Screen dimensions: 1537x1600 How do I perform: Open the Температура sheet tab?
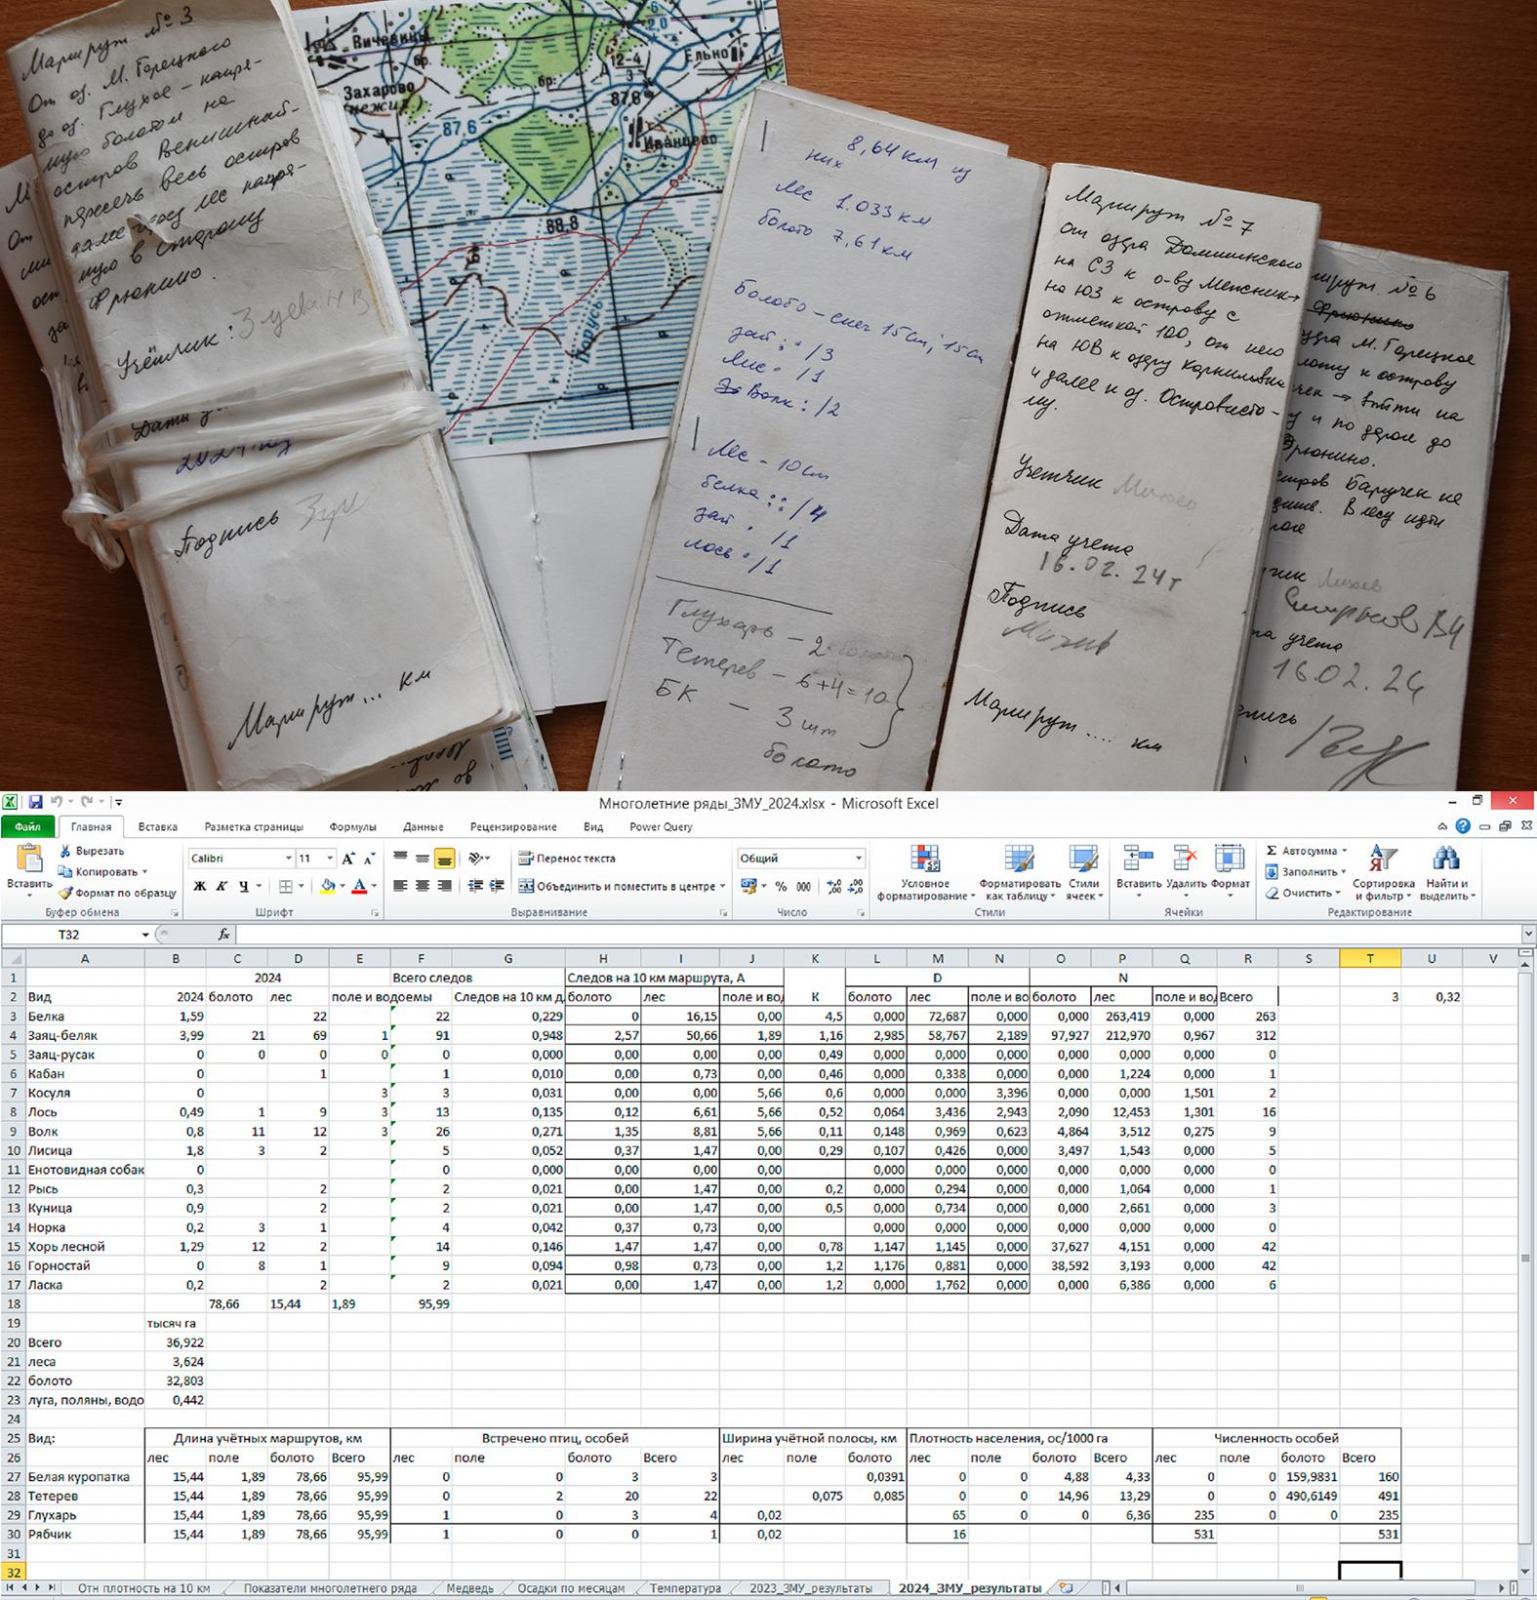point(685,1588)
